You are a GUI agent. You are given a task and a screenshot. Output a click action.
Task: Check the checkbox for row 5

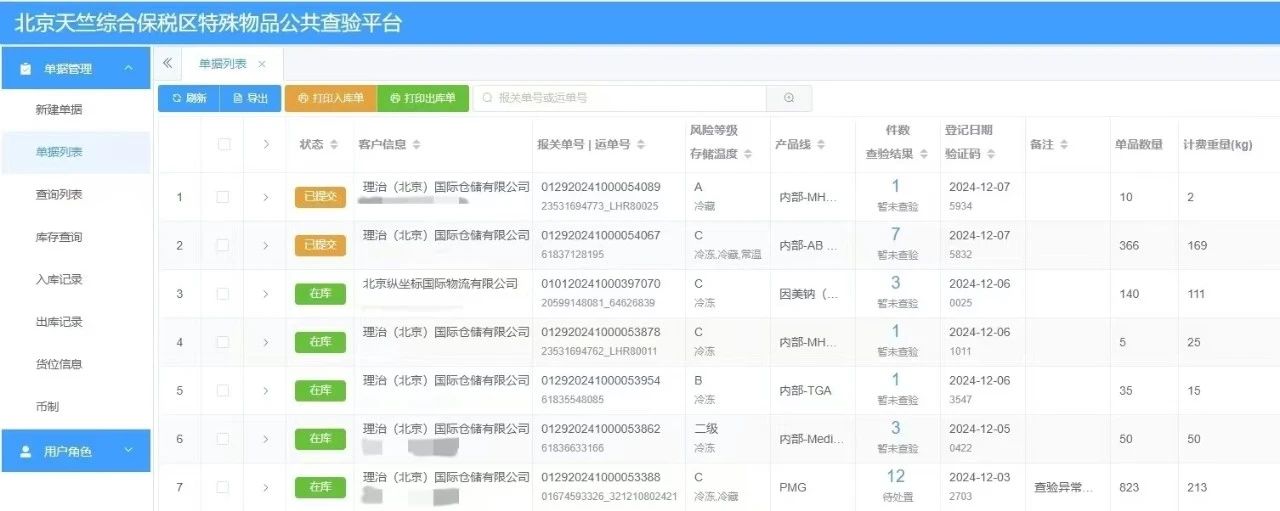coord(223,390)
